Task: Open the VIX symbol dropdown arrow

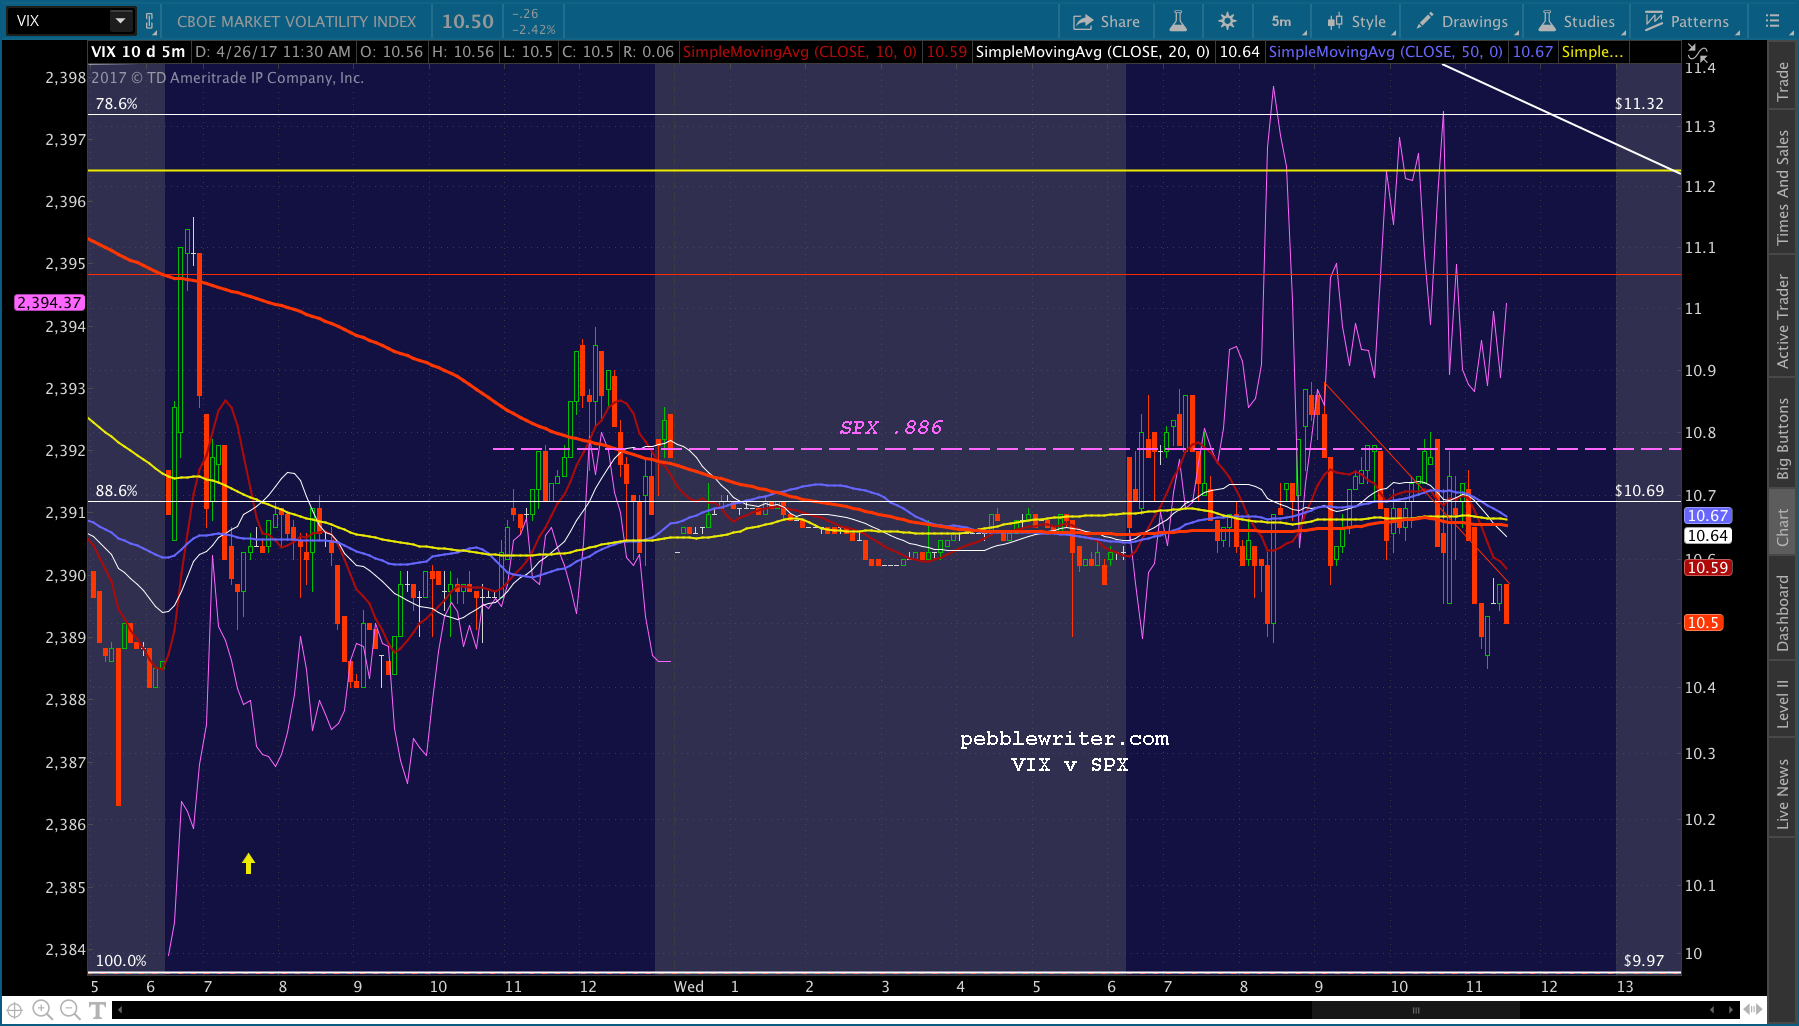Action: [x=120, y=21]
